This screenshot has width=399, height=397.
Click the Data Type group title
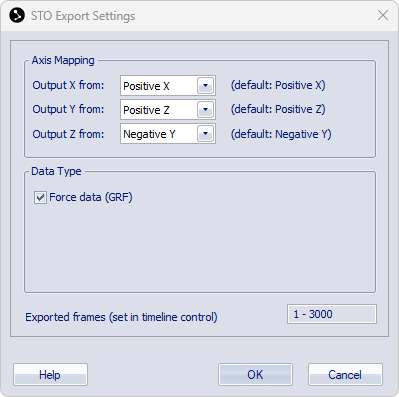[56, 171]
